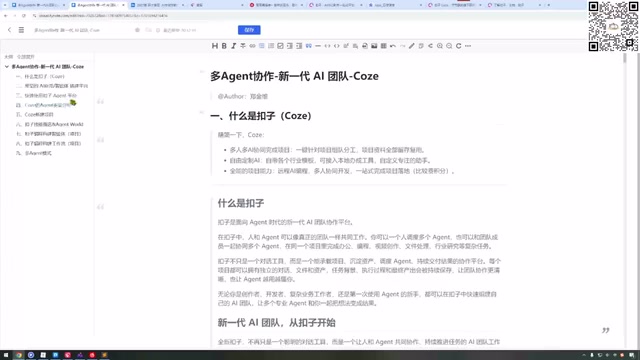
Task: Click the circular refresh icon in editor toolbar
Action: pyautogui.click(x=458, y=46)
